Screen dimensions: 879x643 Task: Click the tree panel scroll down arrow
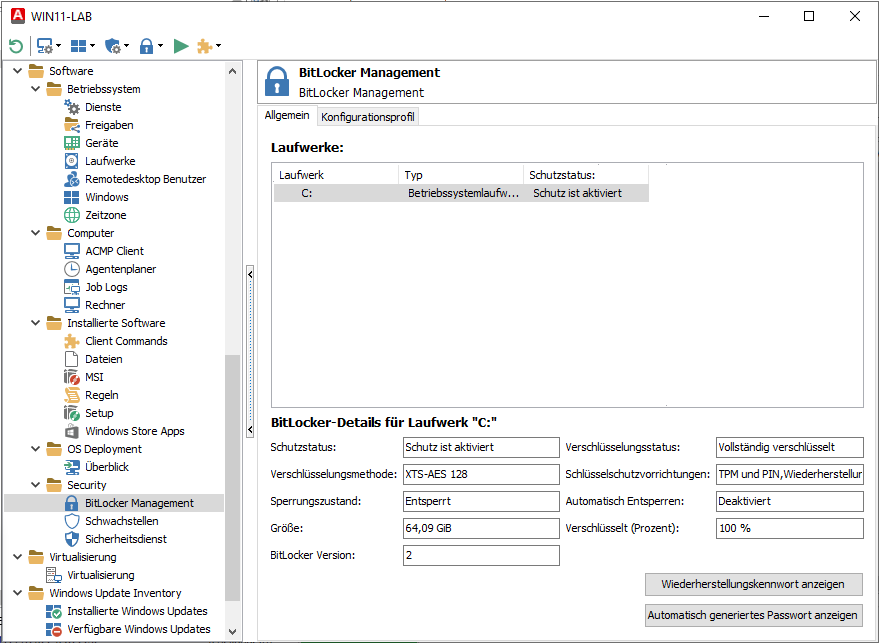233,631
